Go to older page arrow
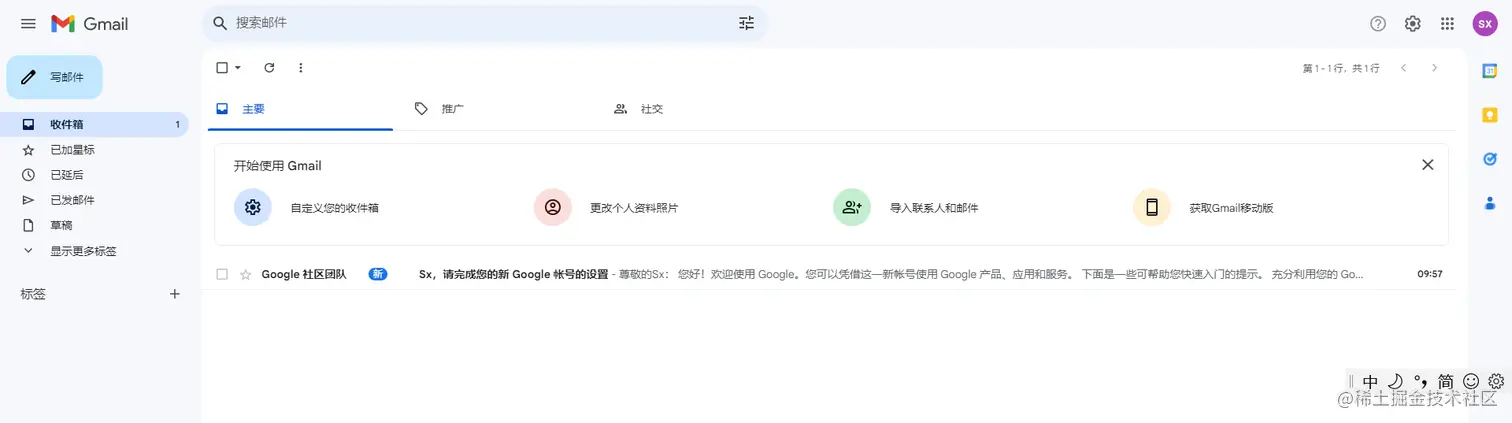 (1435, 68)
